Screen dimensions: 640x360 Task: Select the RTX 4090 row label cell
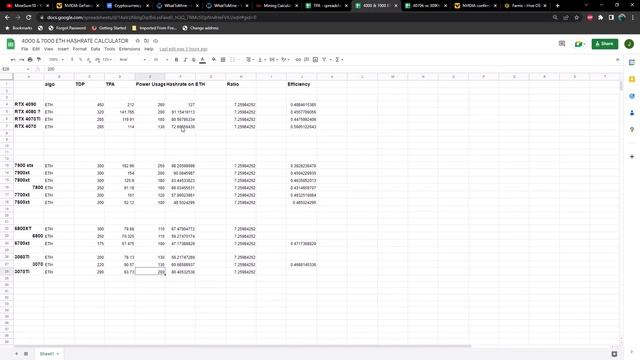point(29,104)
